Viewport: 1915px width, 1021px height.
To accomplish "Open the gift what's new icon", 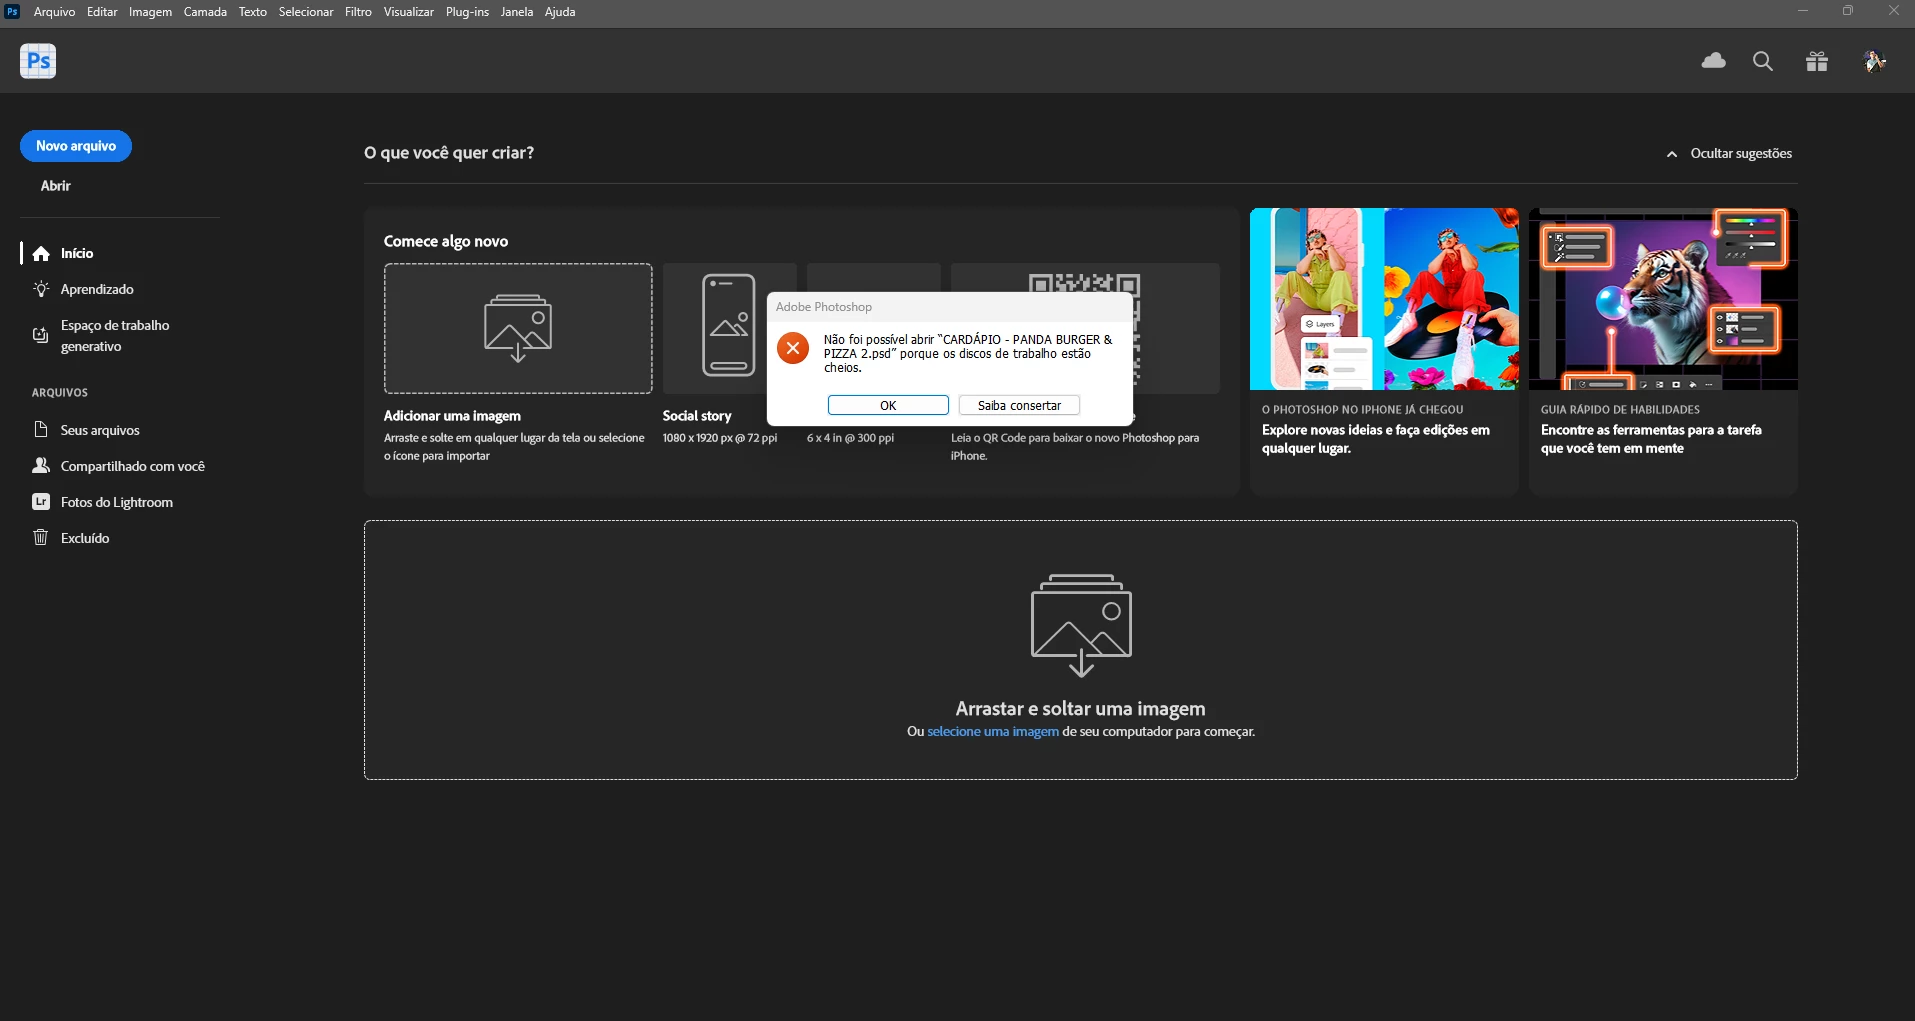I will (1817, 61).
